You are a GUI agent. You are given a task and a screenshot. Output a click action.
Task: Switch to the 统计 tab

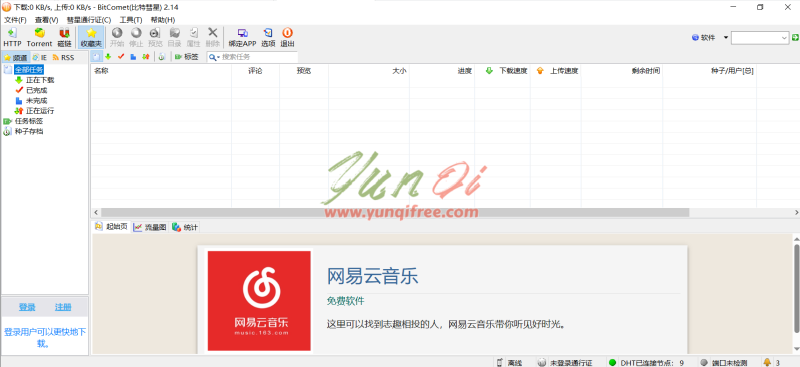click(185, 227)
